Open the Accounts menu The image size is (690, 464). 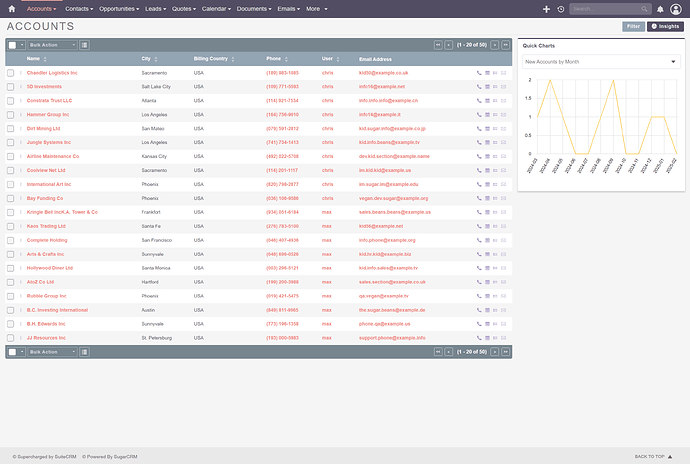coord(41,9)
